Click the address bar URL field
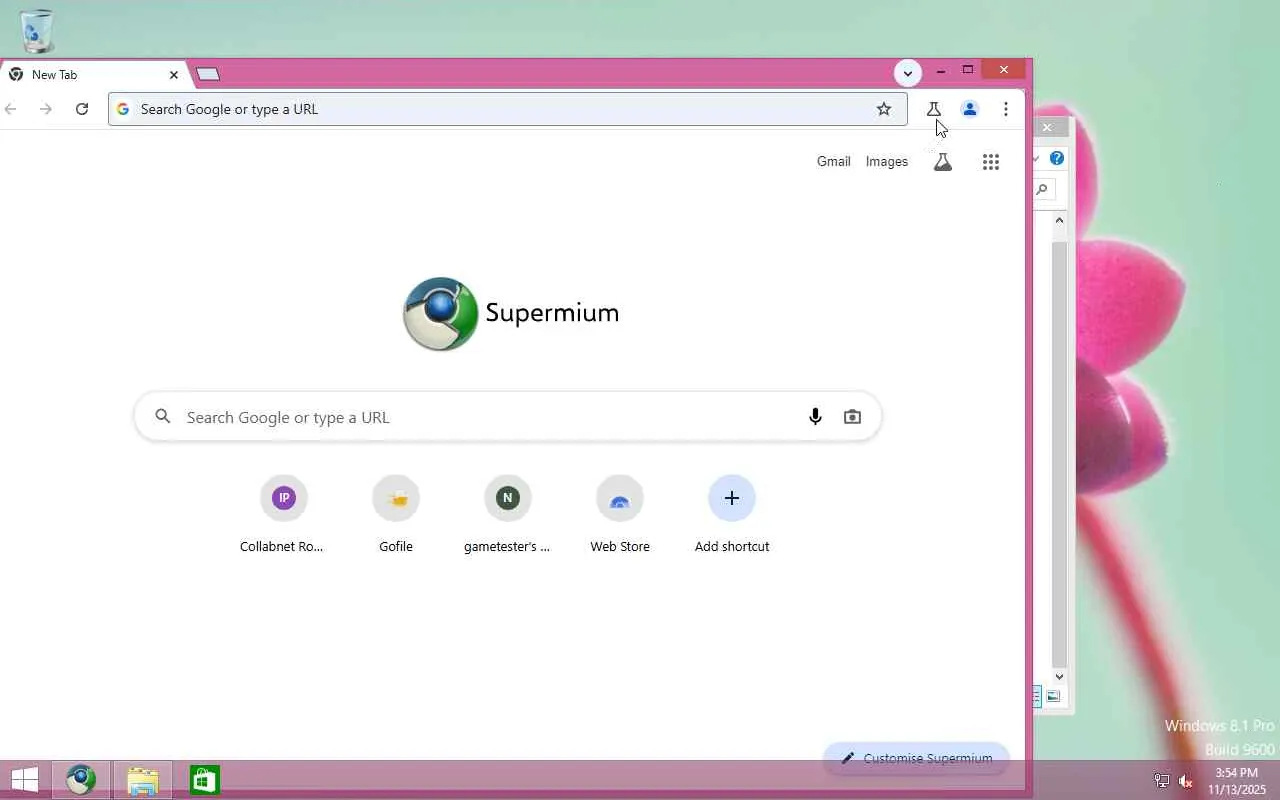The width and height of the screenshot is (1280, 800). pyautogui.click(x=507, y=109)
